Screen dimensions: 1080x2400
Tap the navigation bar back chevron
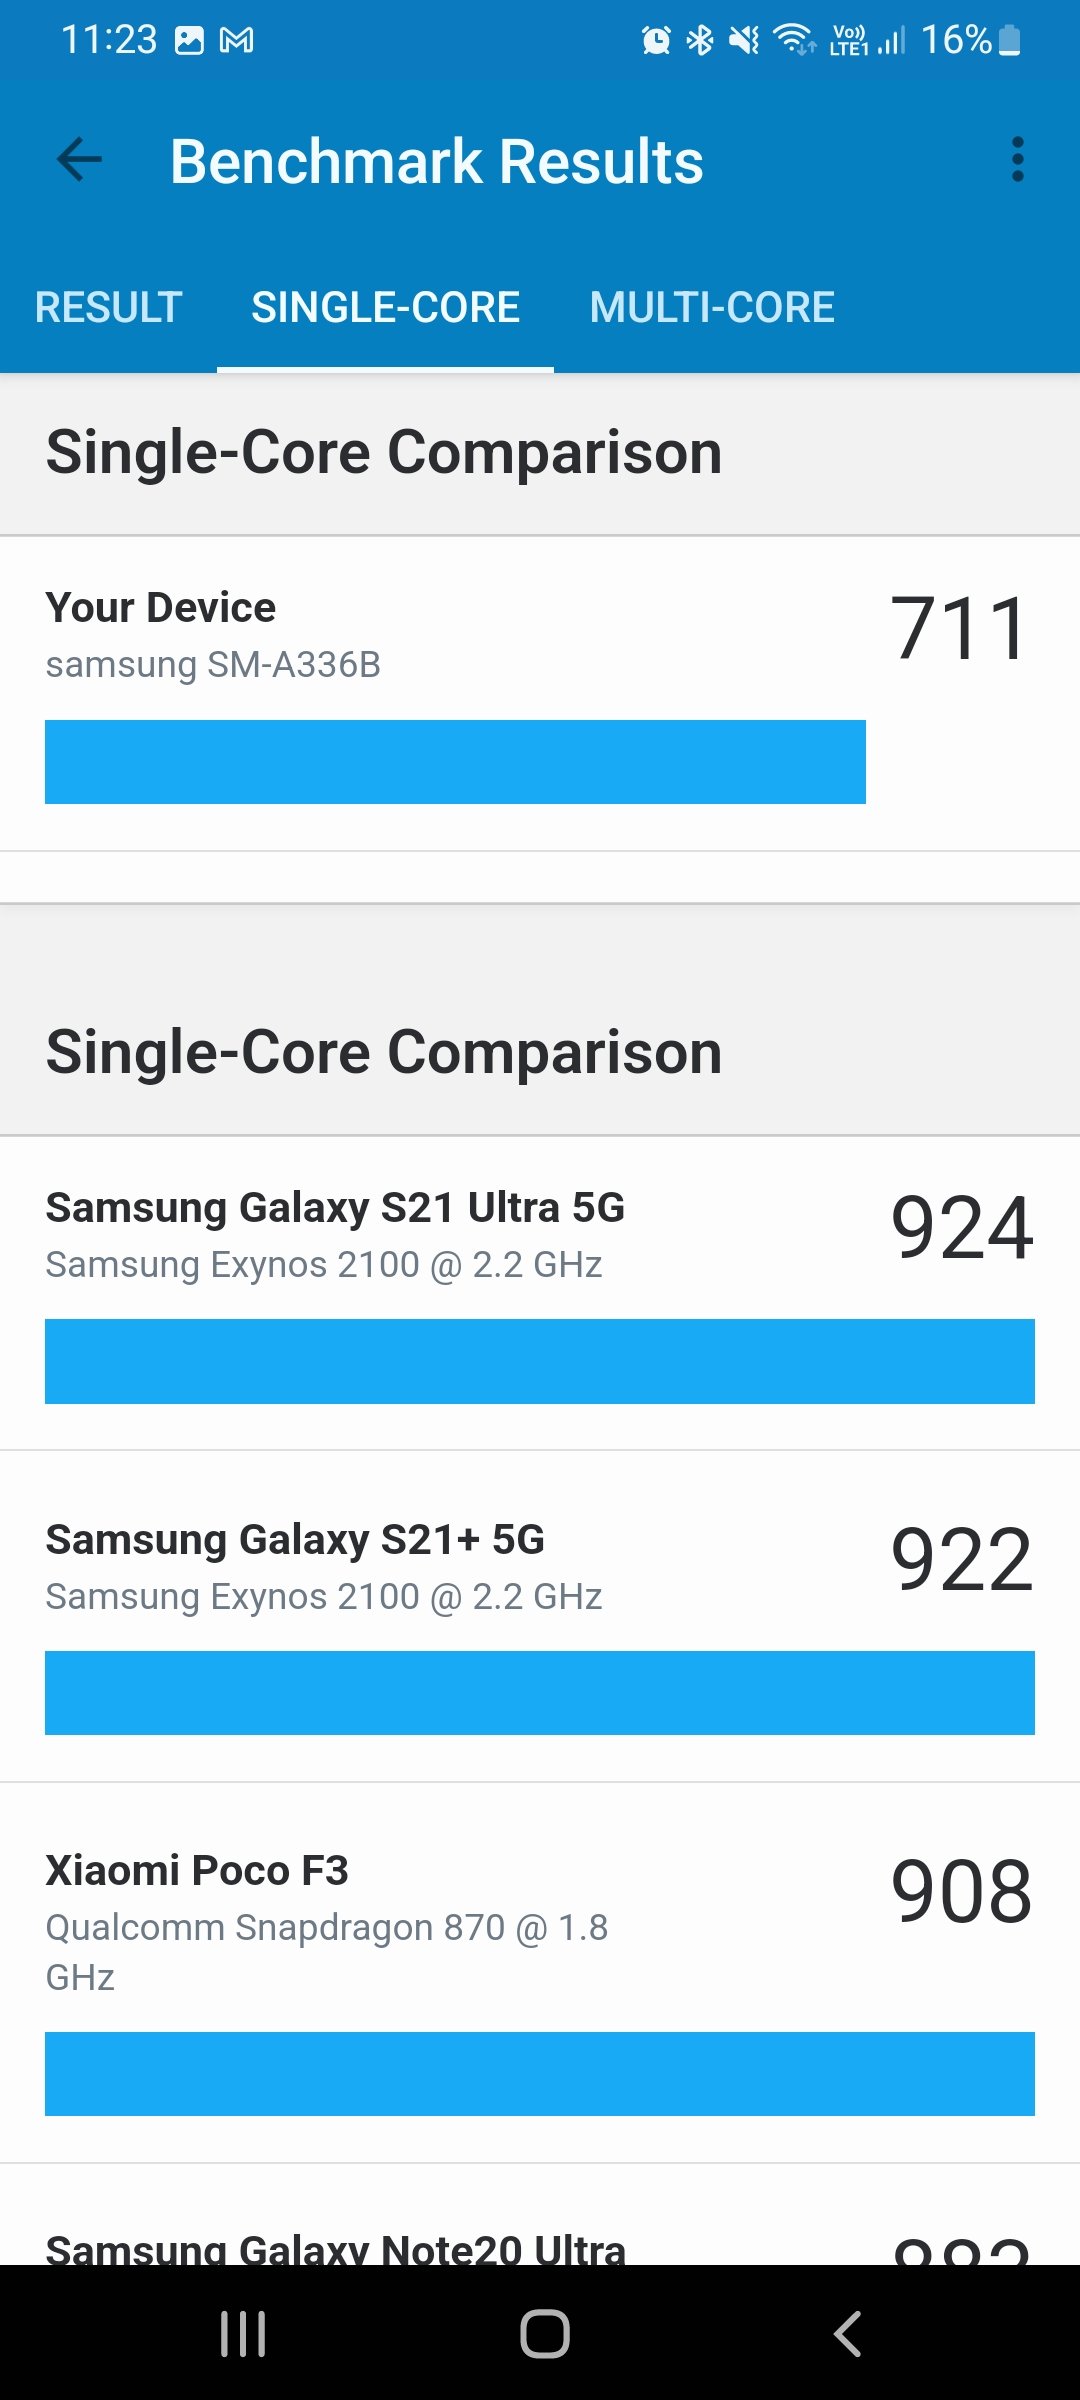point(847,2334)
